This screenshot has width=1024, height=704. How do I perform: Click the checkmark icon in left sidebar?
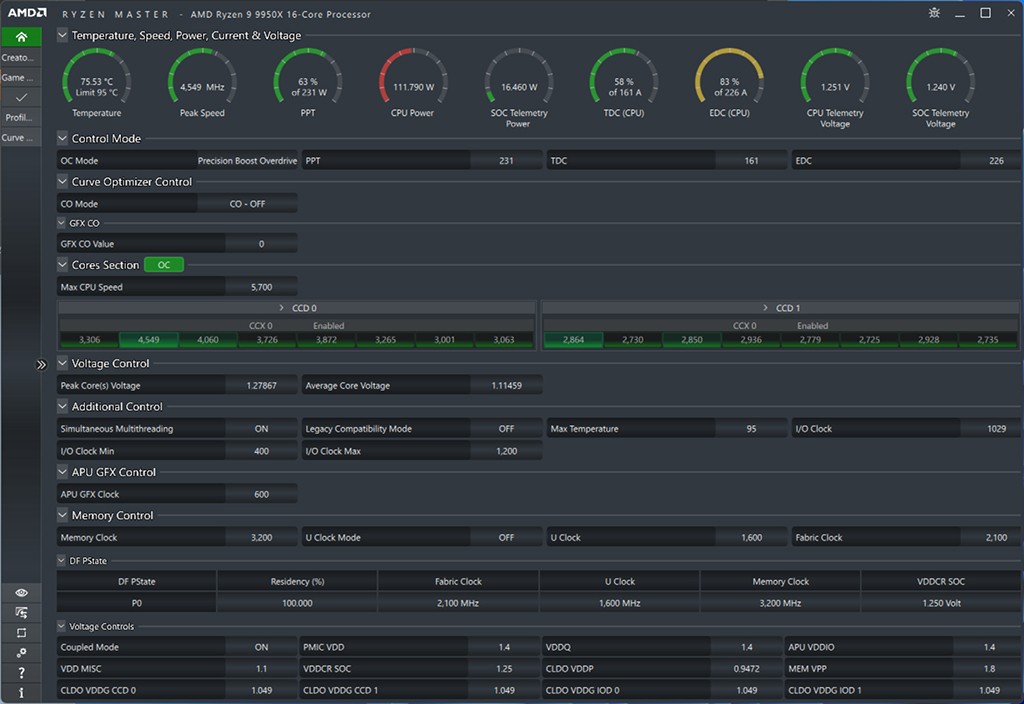(x=21, y=97)
